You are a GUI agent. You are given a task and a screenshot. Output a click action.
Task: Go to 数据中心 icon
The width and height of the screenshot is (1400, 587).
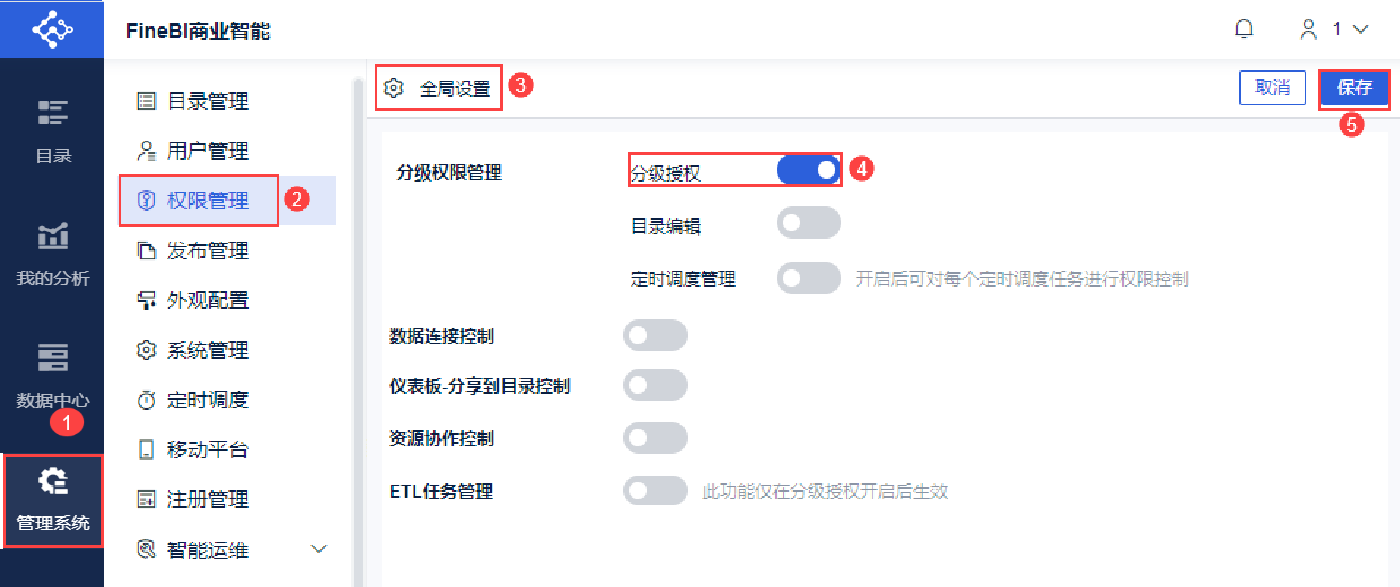(53, 358)
